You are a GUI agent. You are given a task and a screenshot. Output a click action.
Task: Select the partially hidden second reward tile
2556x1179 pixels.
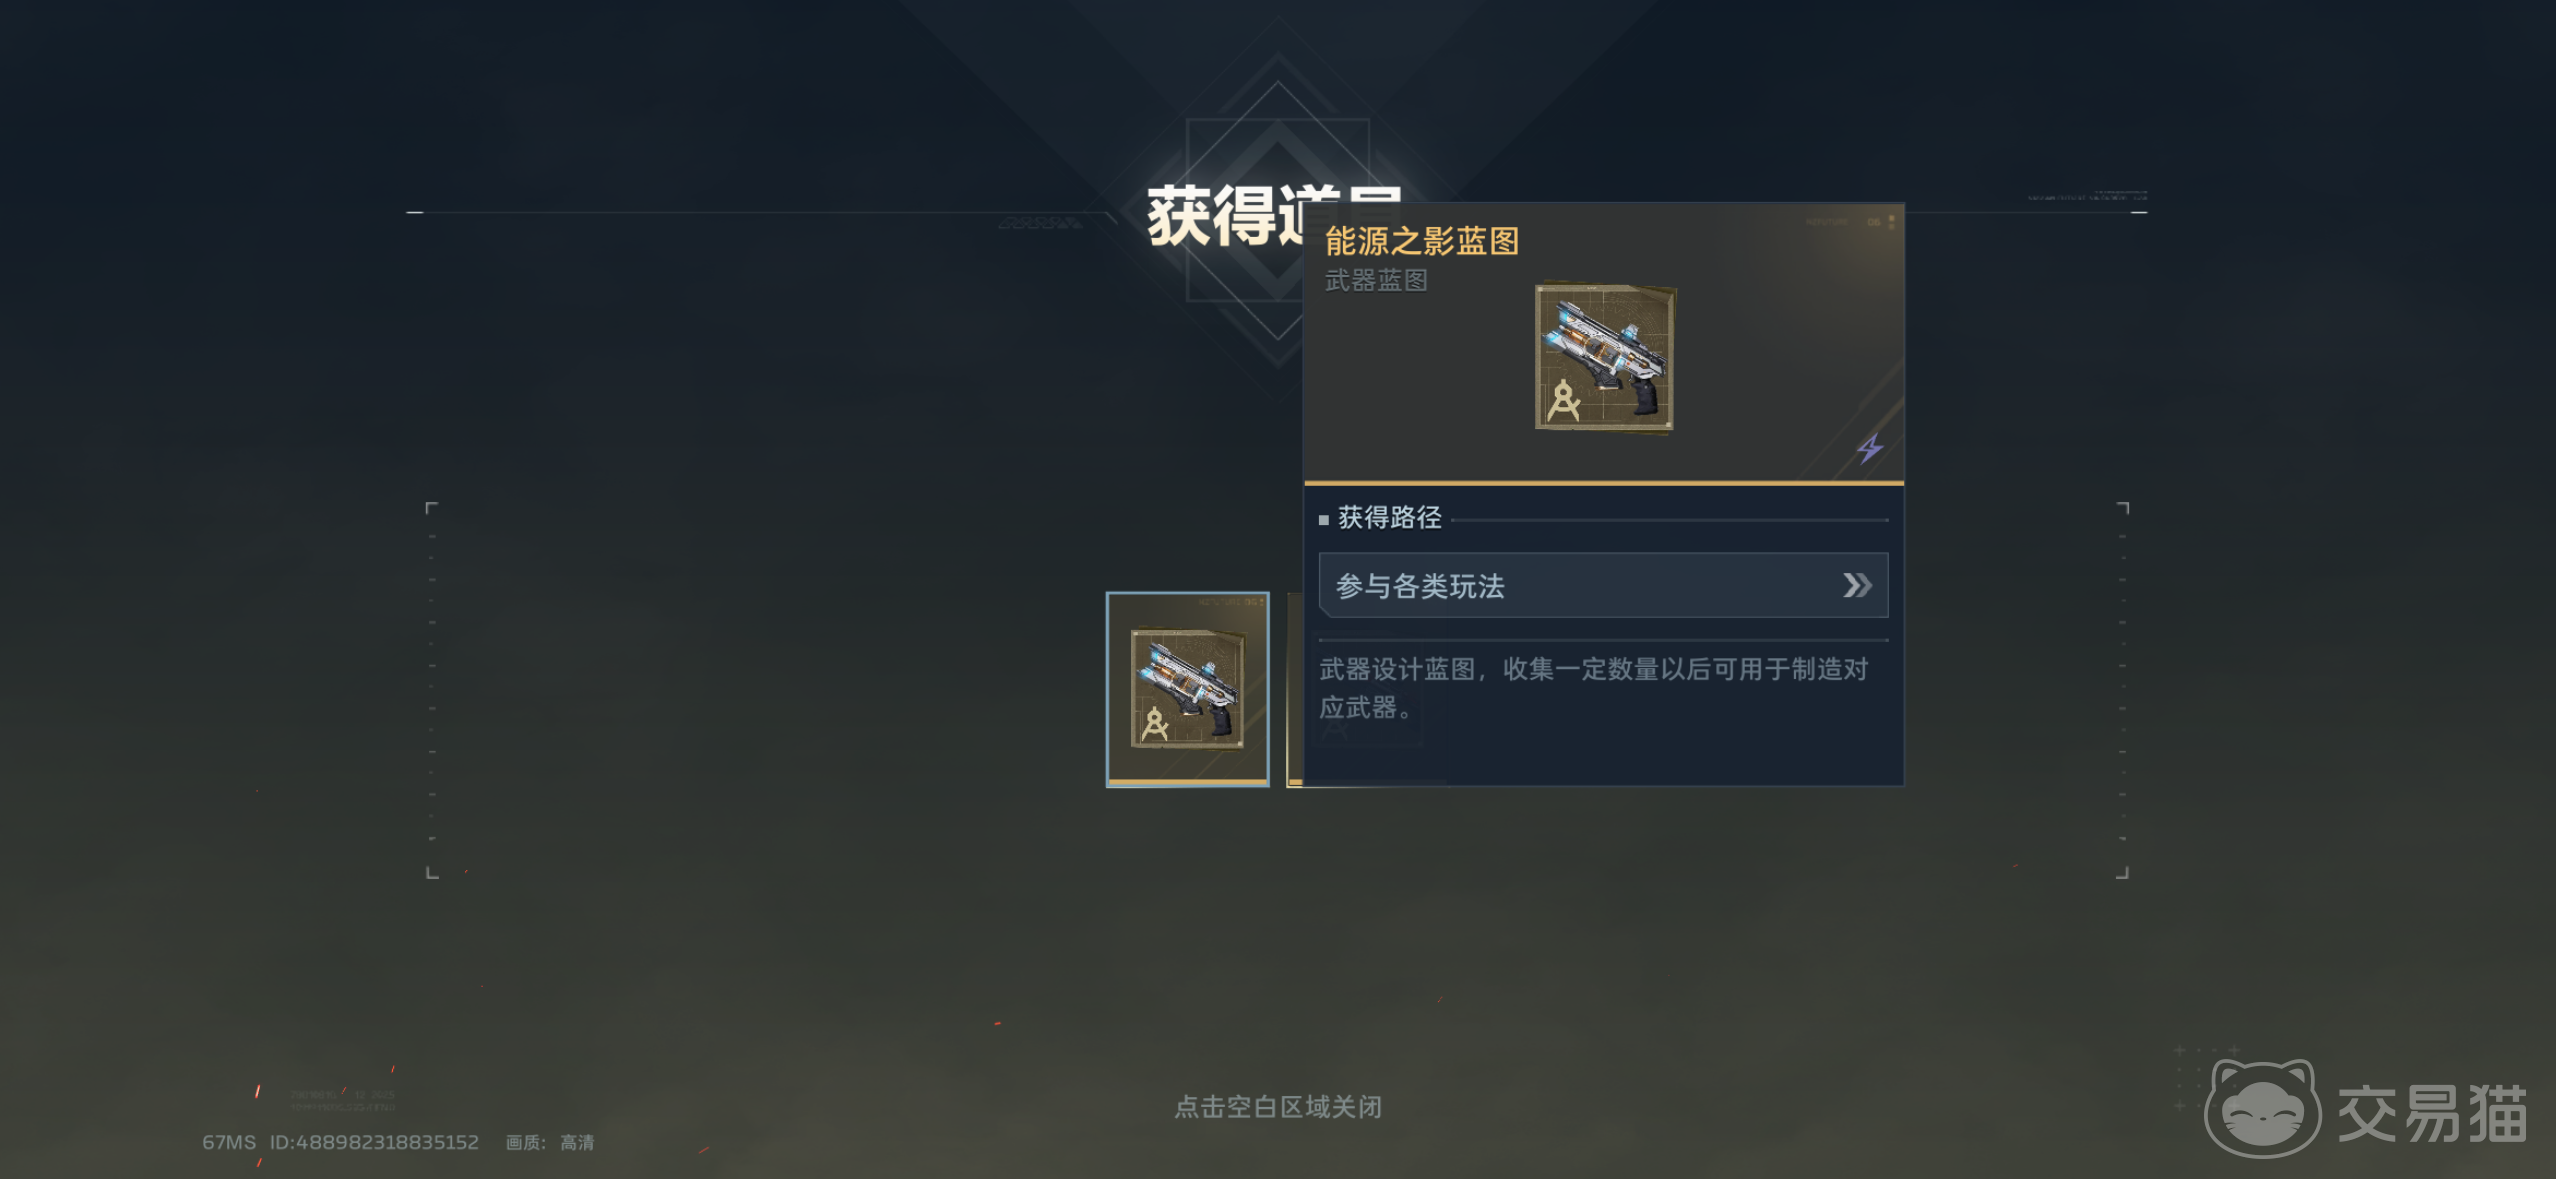[x=1294, y=689]
